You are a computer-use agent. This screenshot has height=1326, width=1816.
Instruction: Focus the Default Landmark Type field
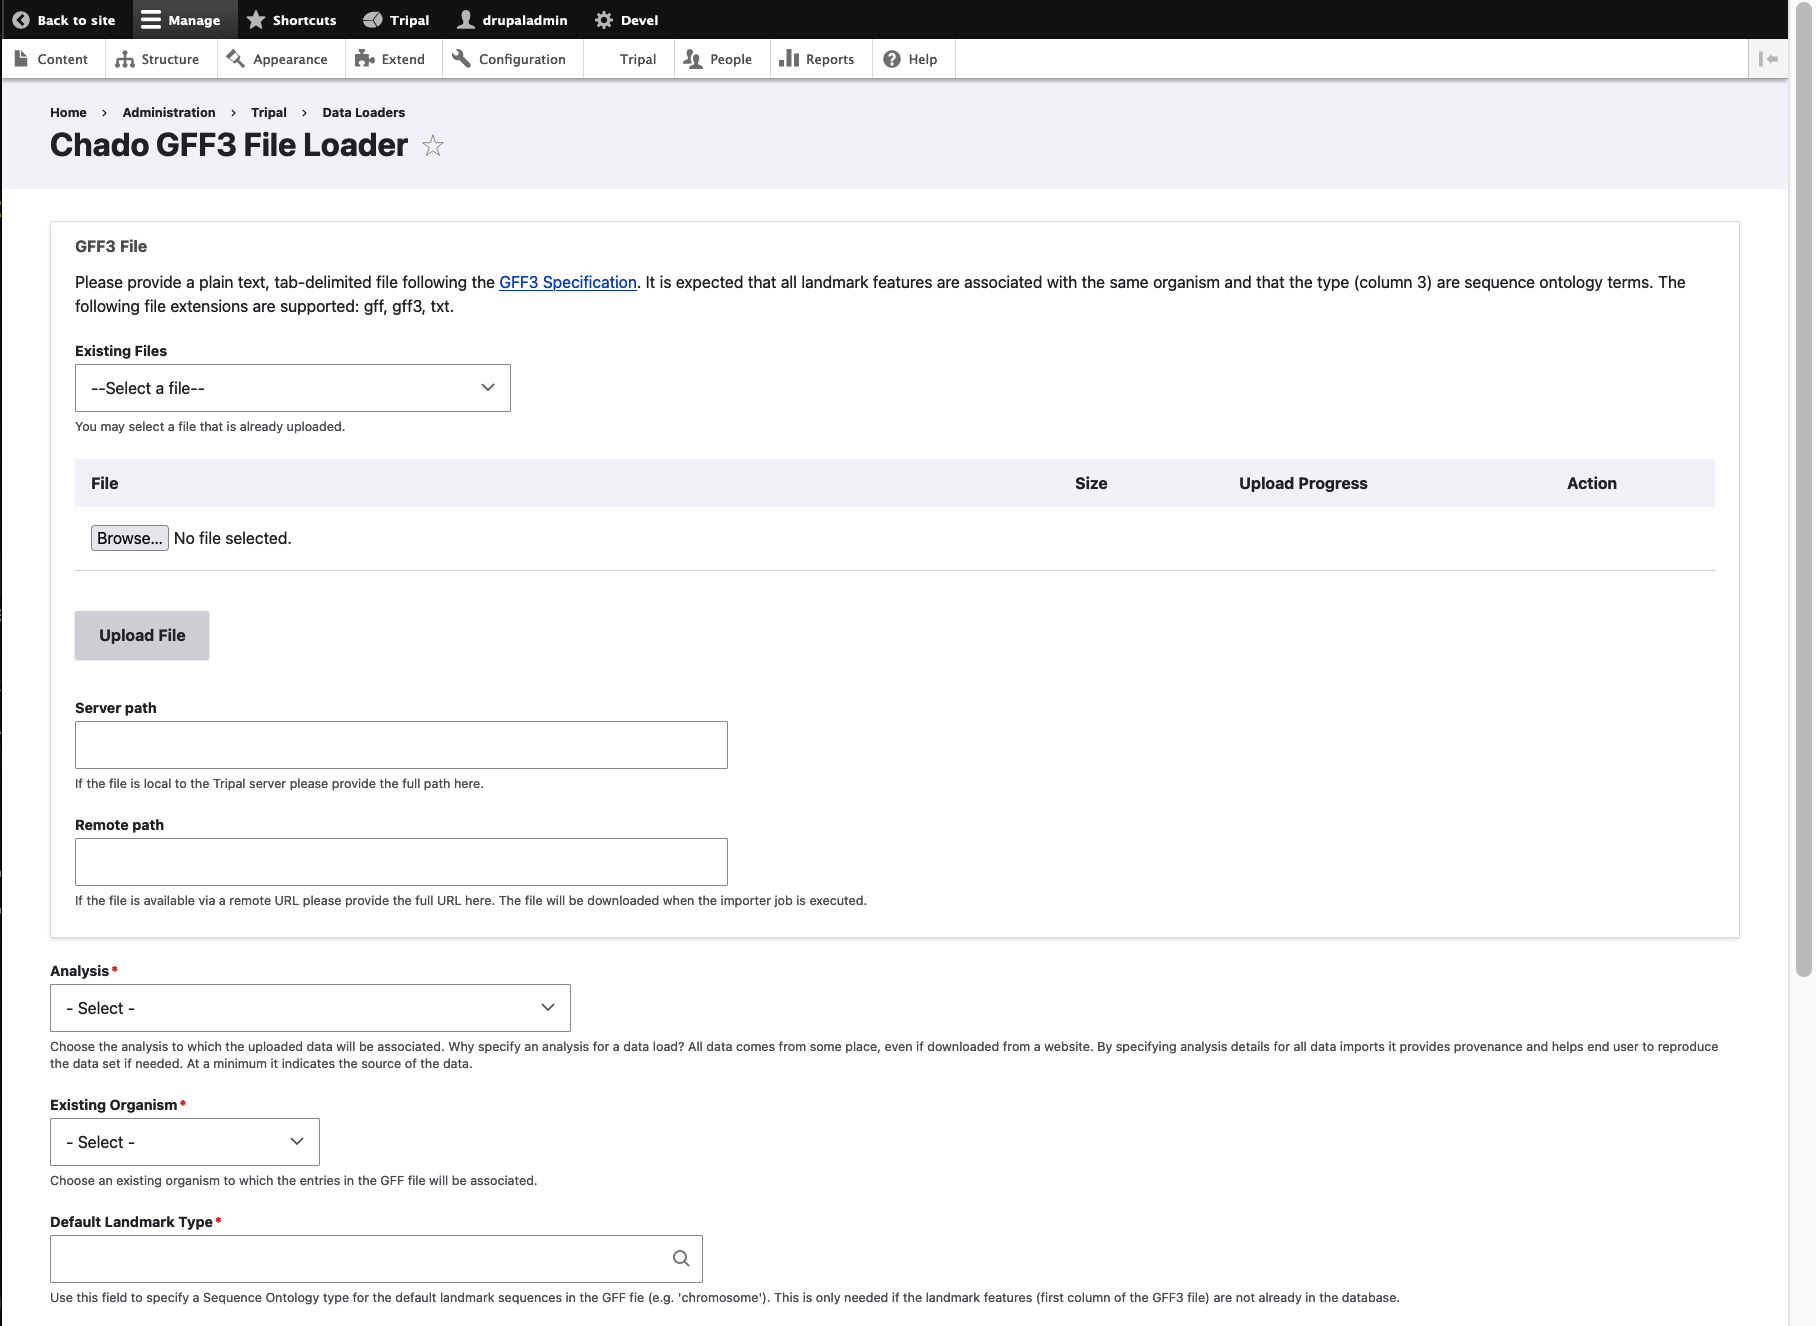(x=376, y=1259)
